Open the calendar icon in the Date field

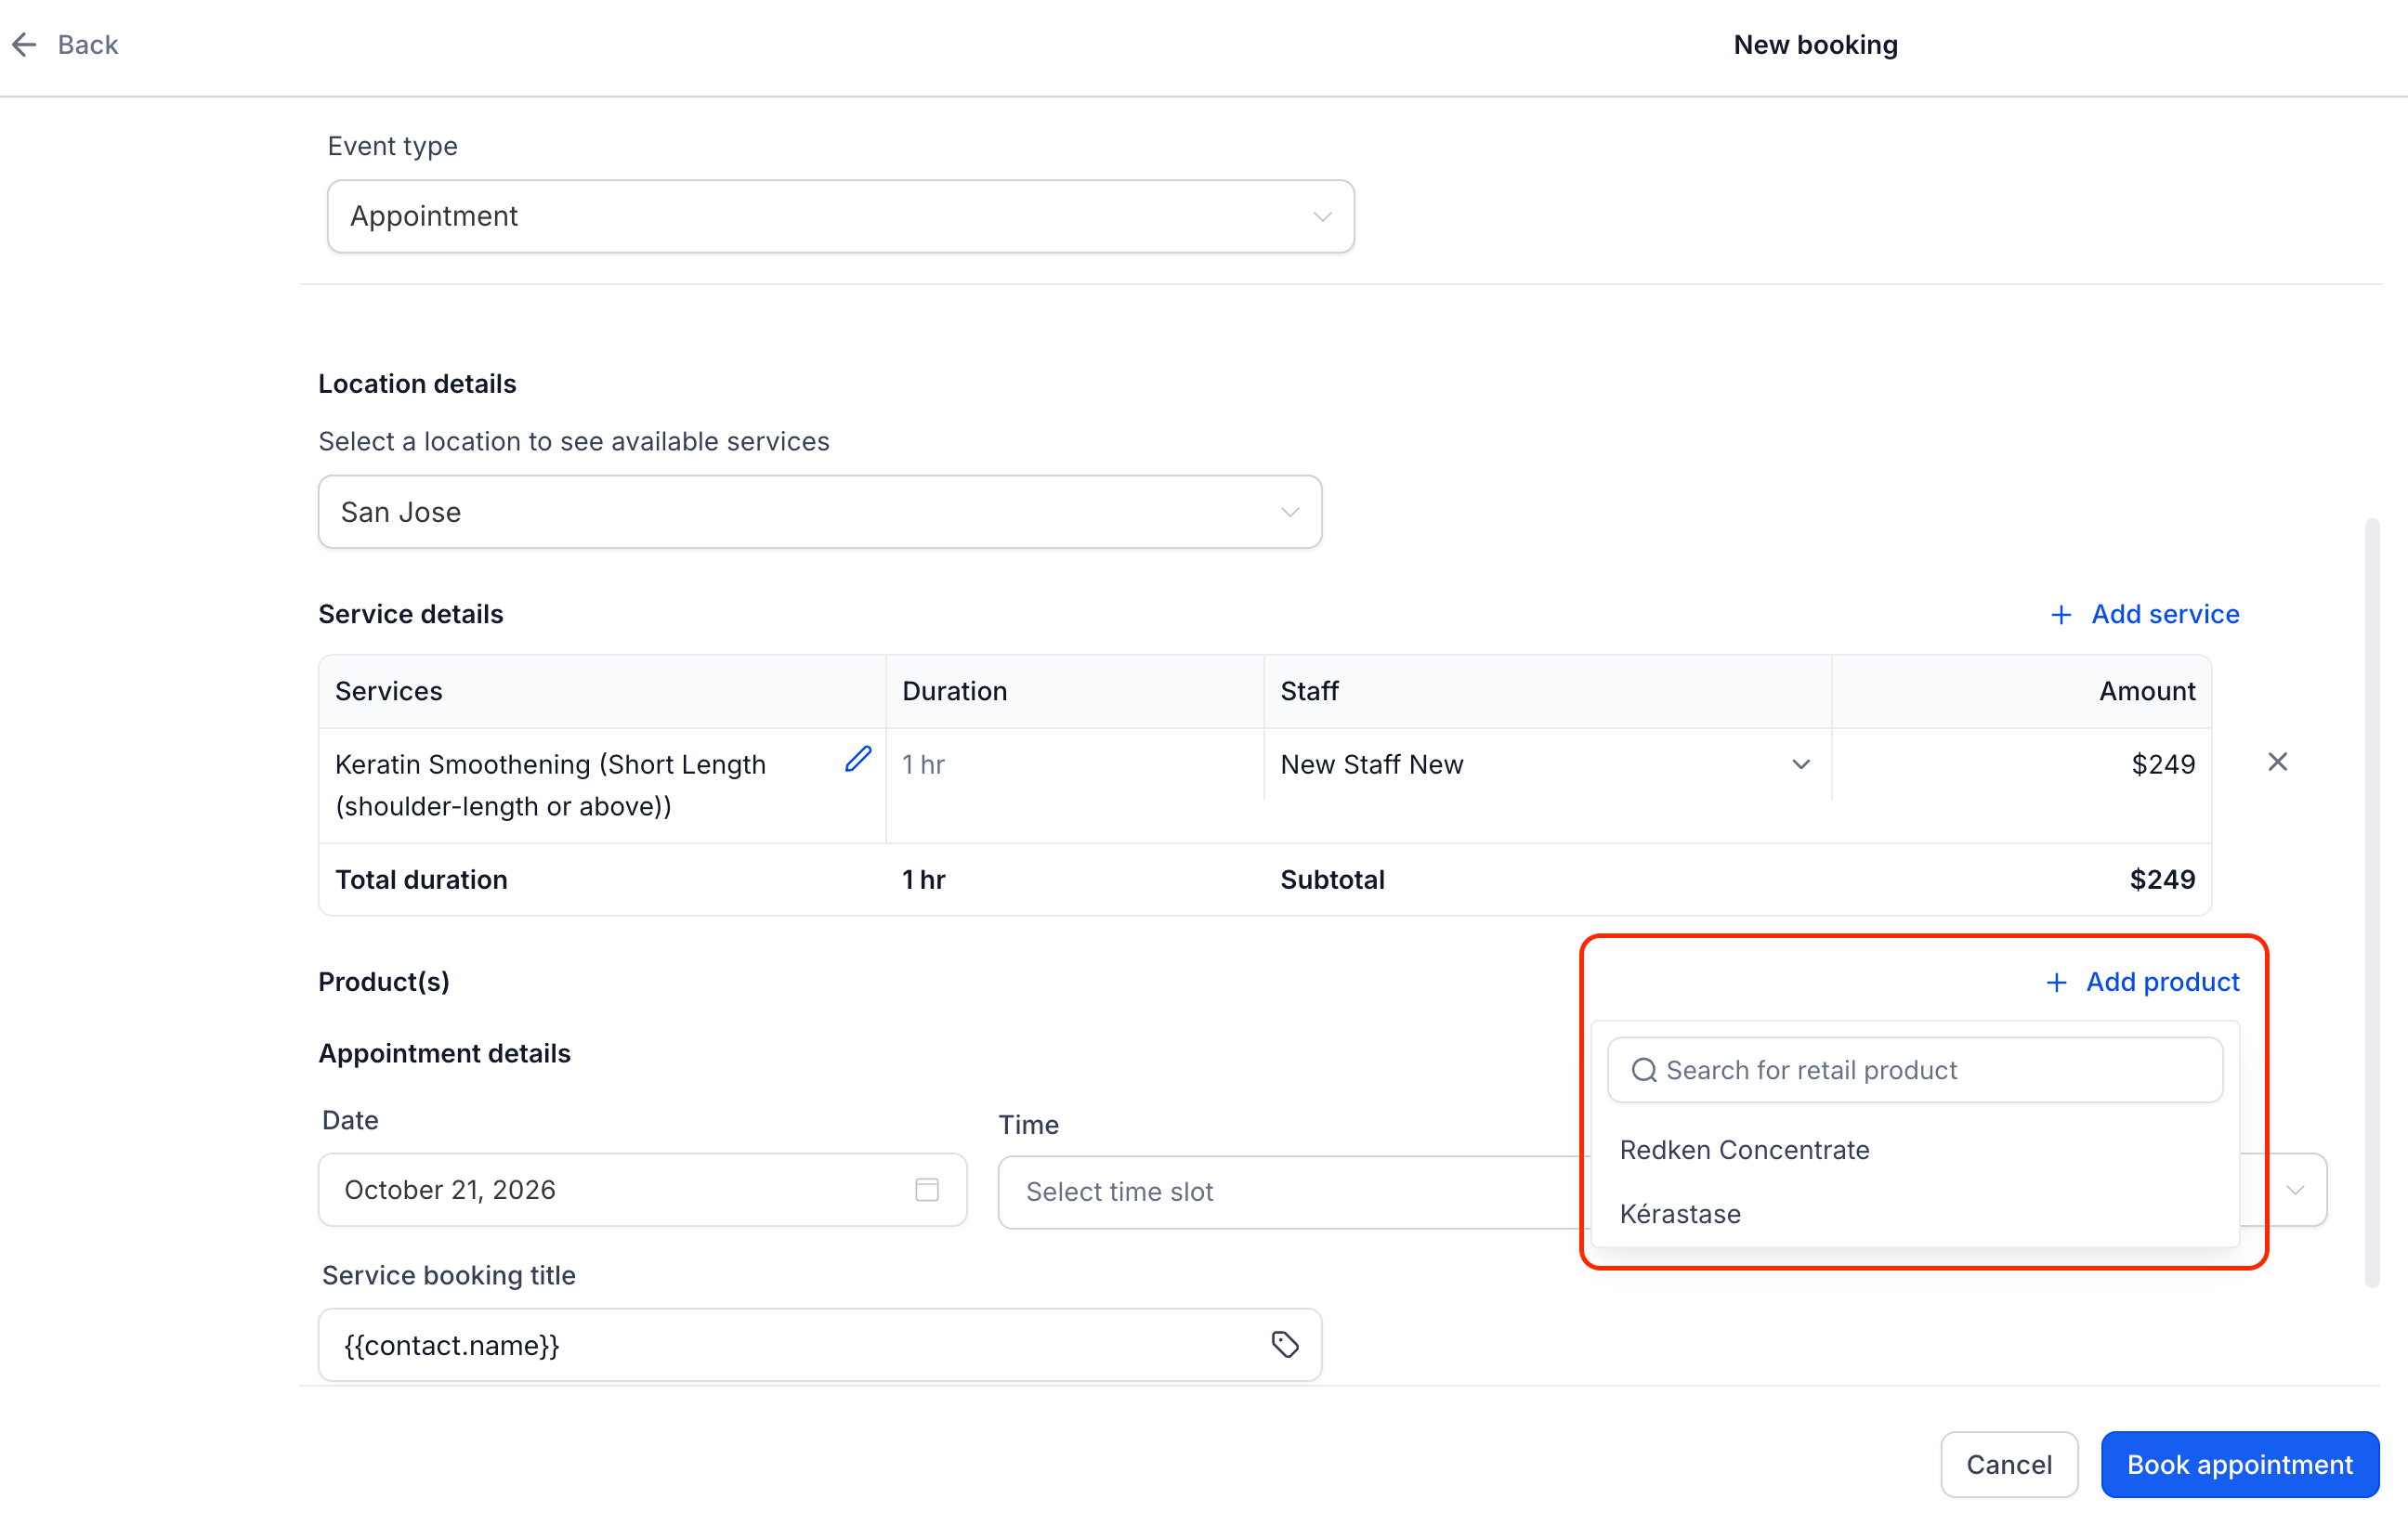click(927, 1189)
